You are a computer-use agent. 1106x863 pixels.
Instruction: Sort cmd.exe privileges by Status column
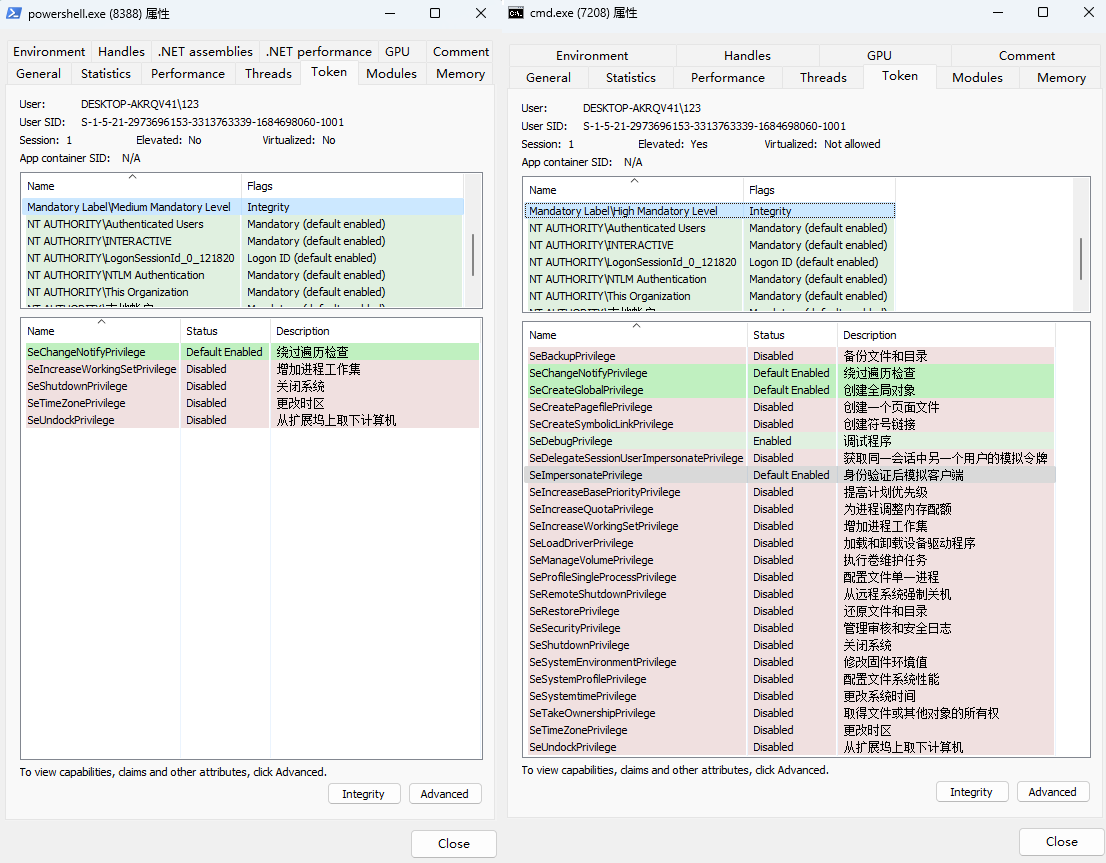point(792,335)
